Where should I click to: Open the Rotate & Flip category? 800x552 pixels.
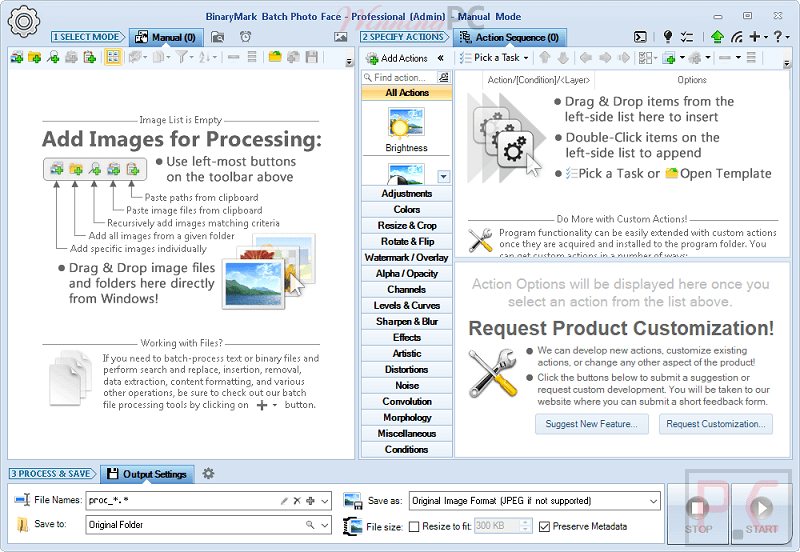pyautogui.click(x=407, y=241)
